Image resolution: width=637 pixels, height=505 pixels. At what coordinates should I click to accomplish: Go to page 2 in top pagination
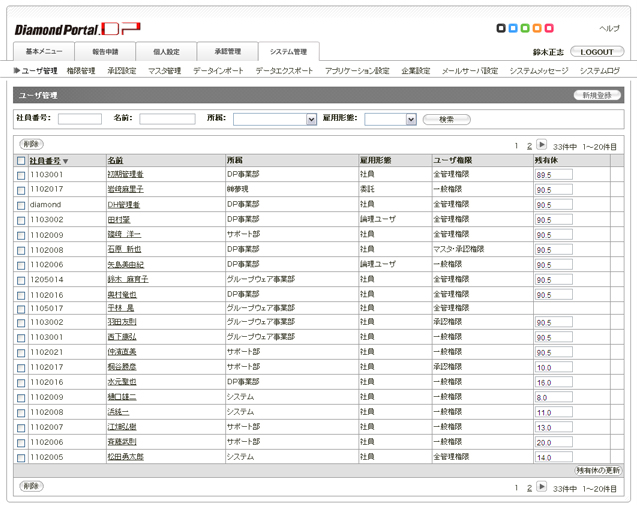tap(529, 146)
